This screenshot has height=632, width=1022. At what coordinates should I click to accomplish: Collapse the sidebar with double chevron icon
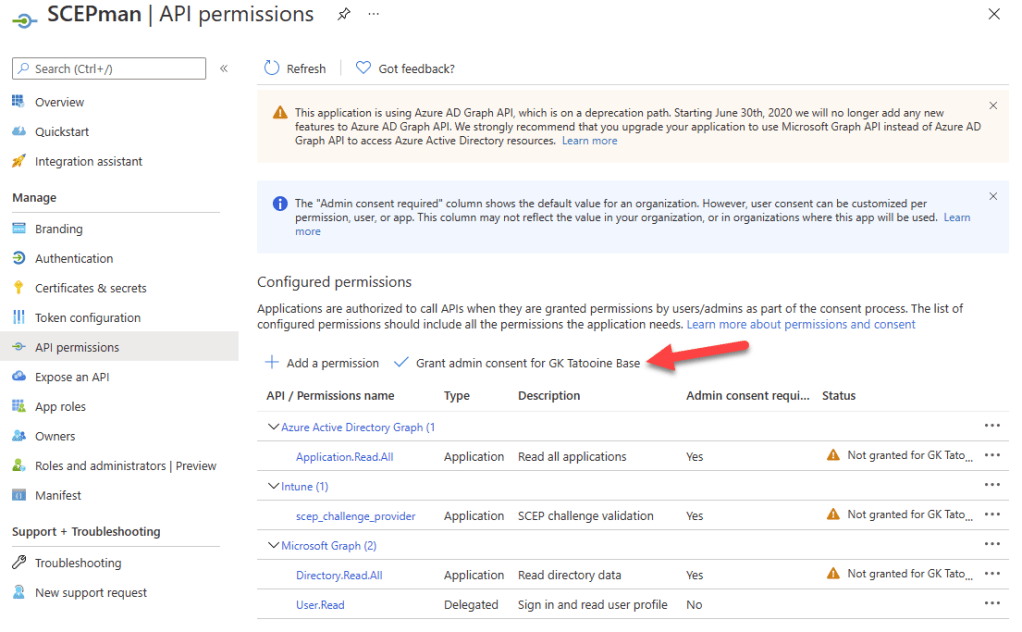[224, 68]
